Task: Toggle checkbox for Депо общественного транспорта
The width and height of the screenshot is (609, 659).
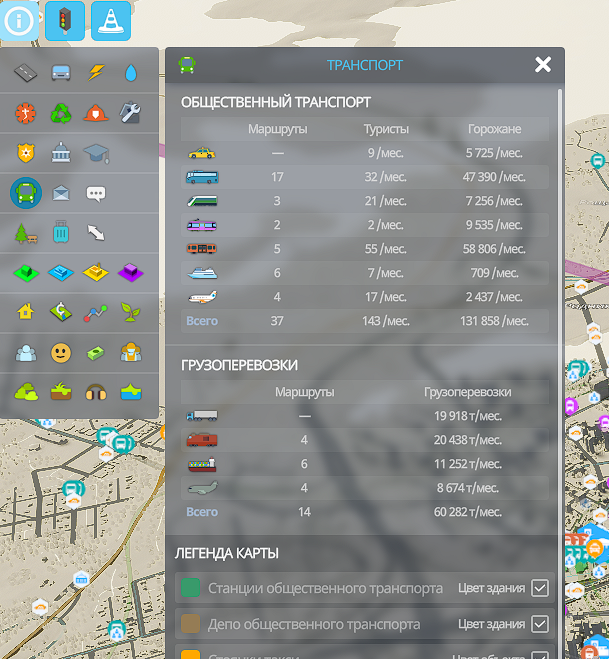Action: 540,624
